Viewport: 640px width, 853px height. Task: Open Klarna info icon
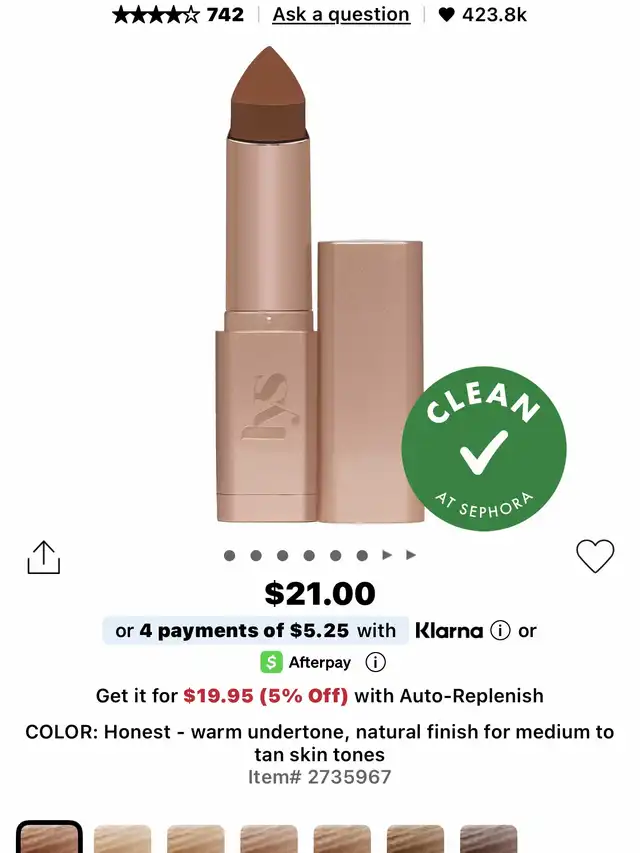(500, 631)
